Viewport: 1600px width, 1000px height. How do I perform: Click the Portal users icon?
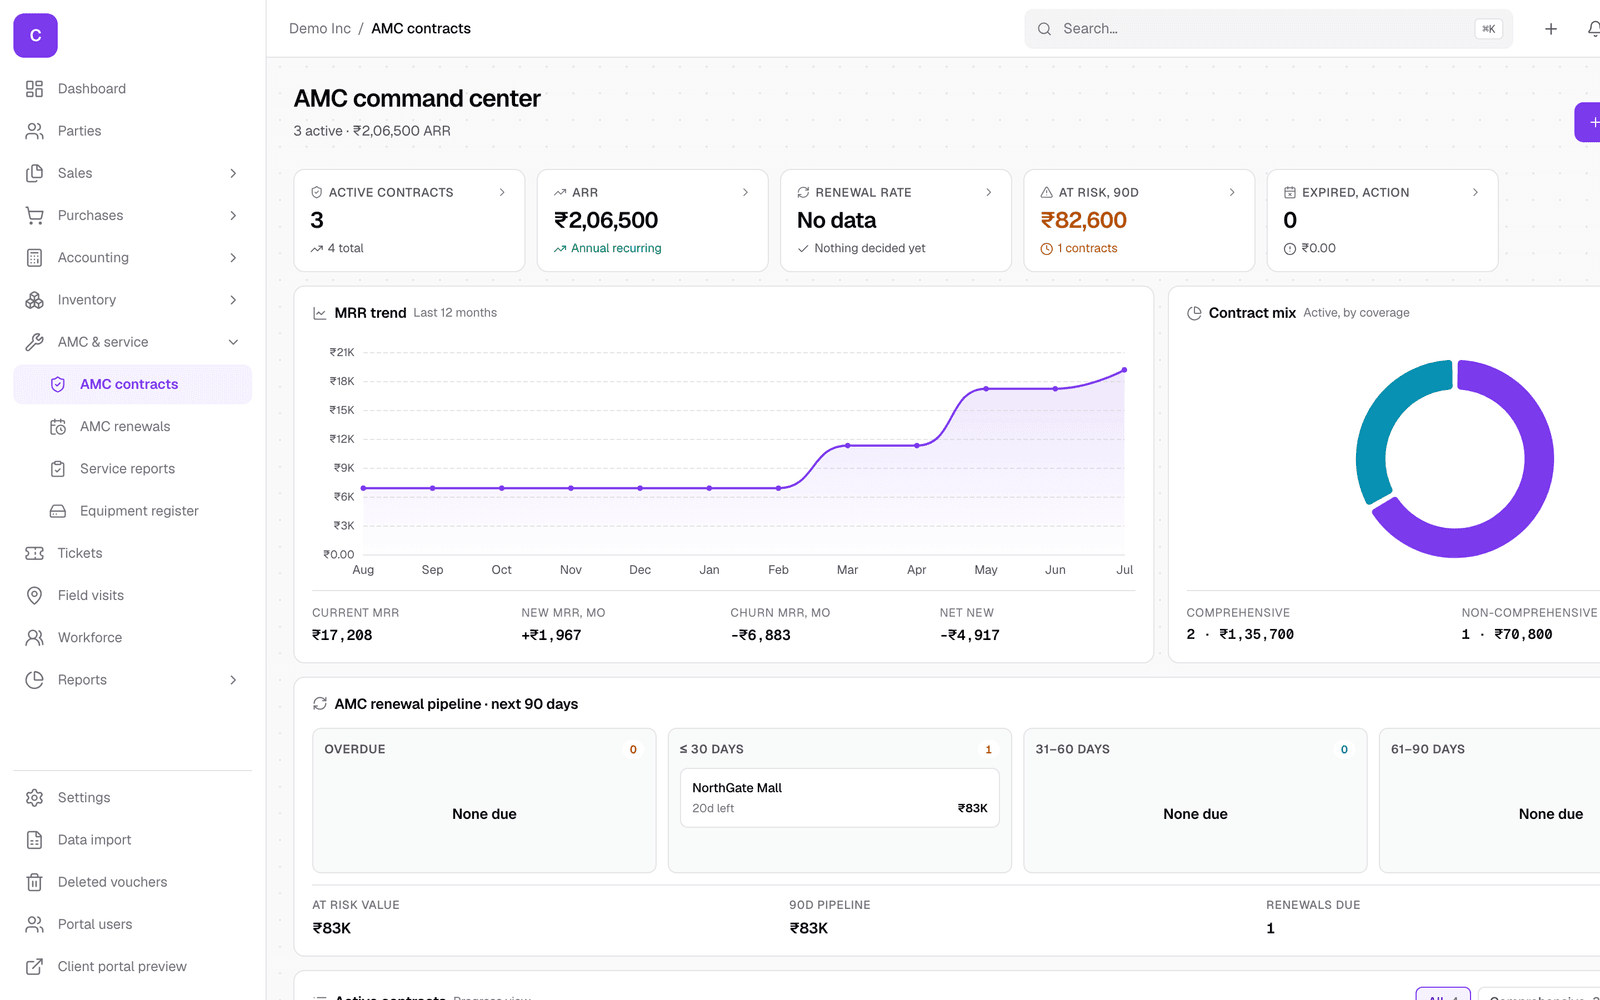pos(34,924)
